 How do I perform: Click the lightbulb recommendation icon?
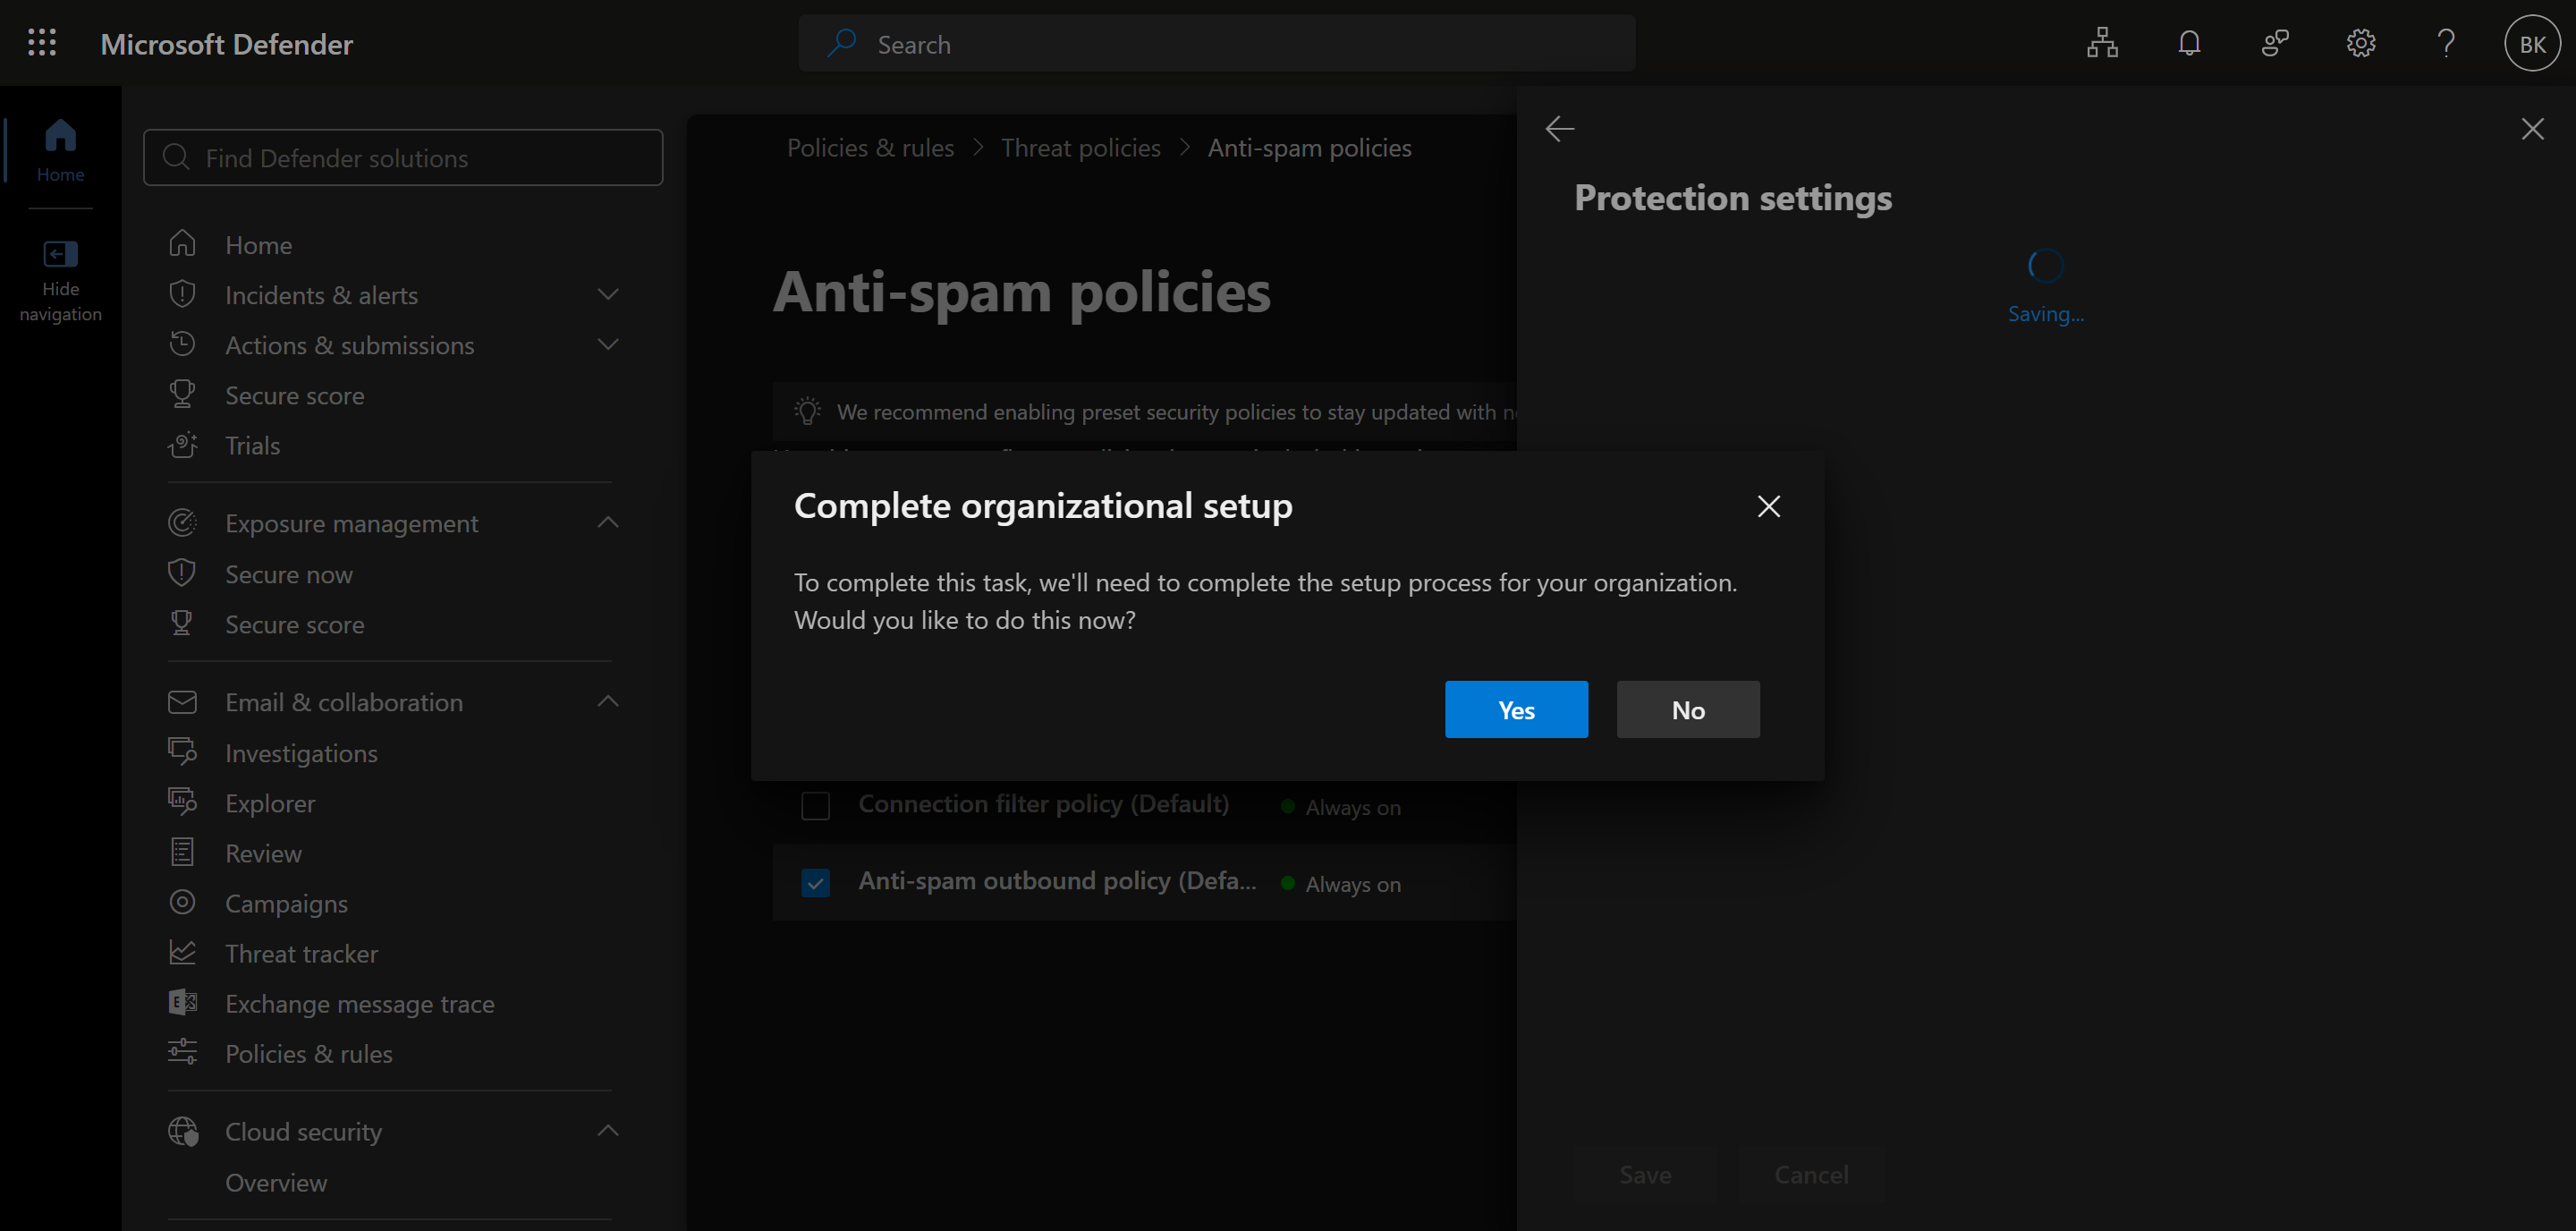807,411
